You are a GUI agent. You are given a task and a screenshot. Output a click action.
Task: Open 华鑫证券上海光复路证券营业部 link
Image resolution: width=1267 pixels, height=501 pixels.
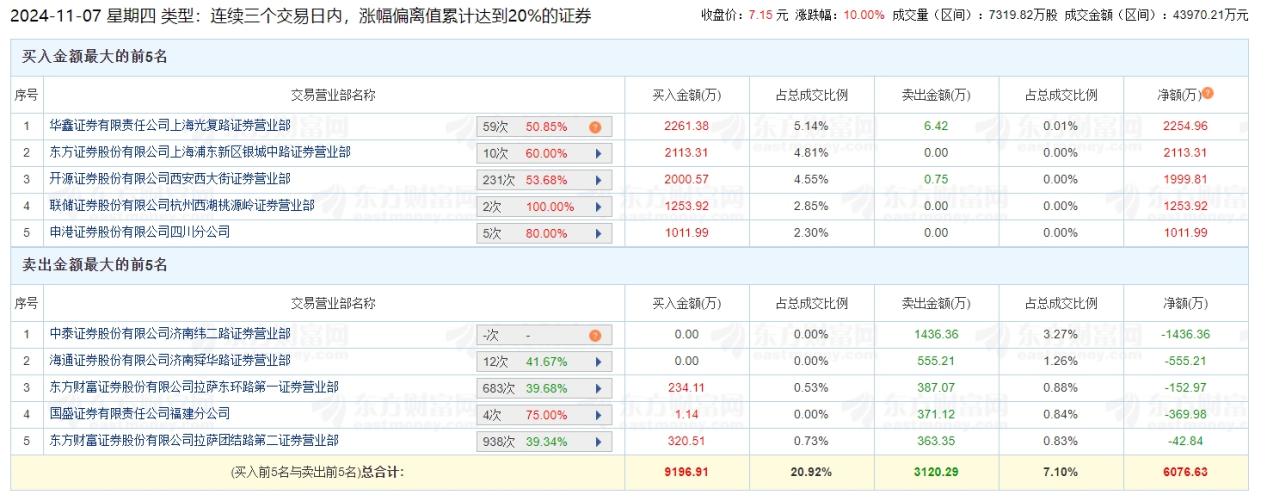point(170,126)
